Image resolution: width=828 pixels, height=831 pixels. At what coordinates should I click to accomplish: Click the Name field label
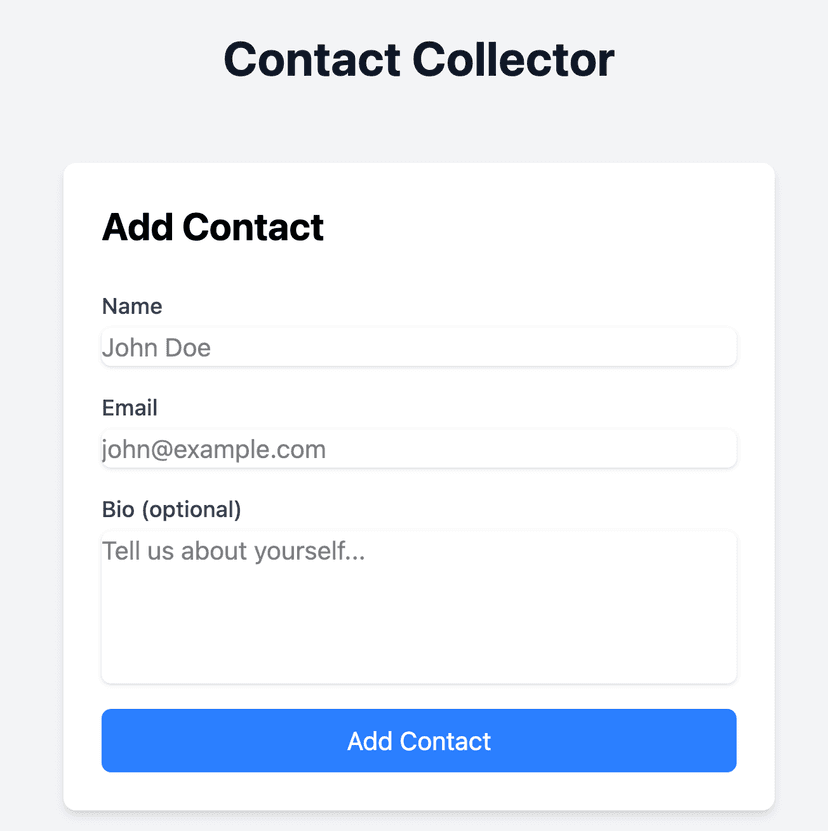[x=132, y=306]
